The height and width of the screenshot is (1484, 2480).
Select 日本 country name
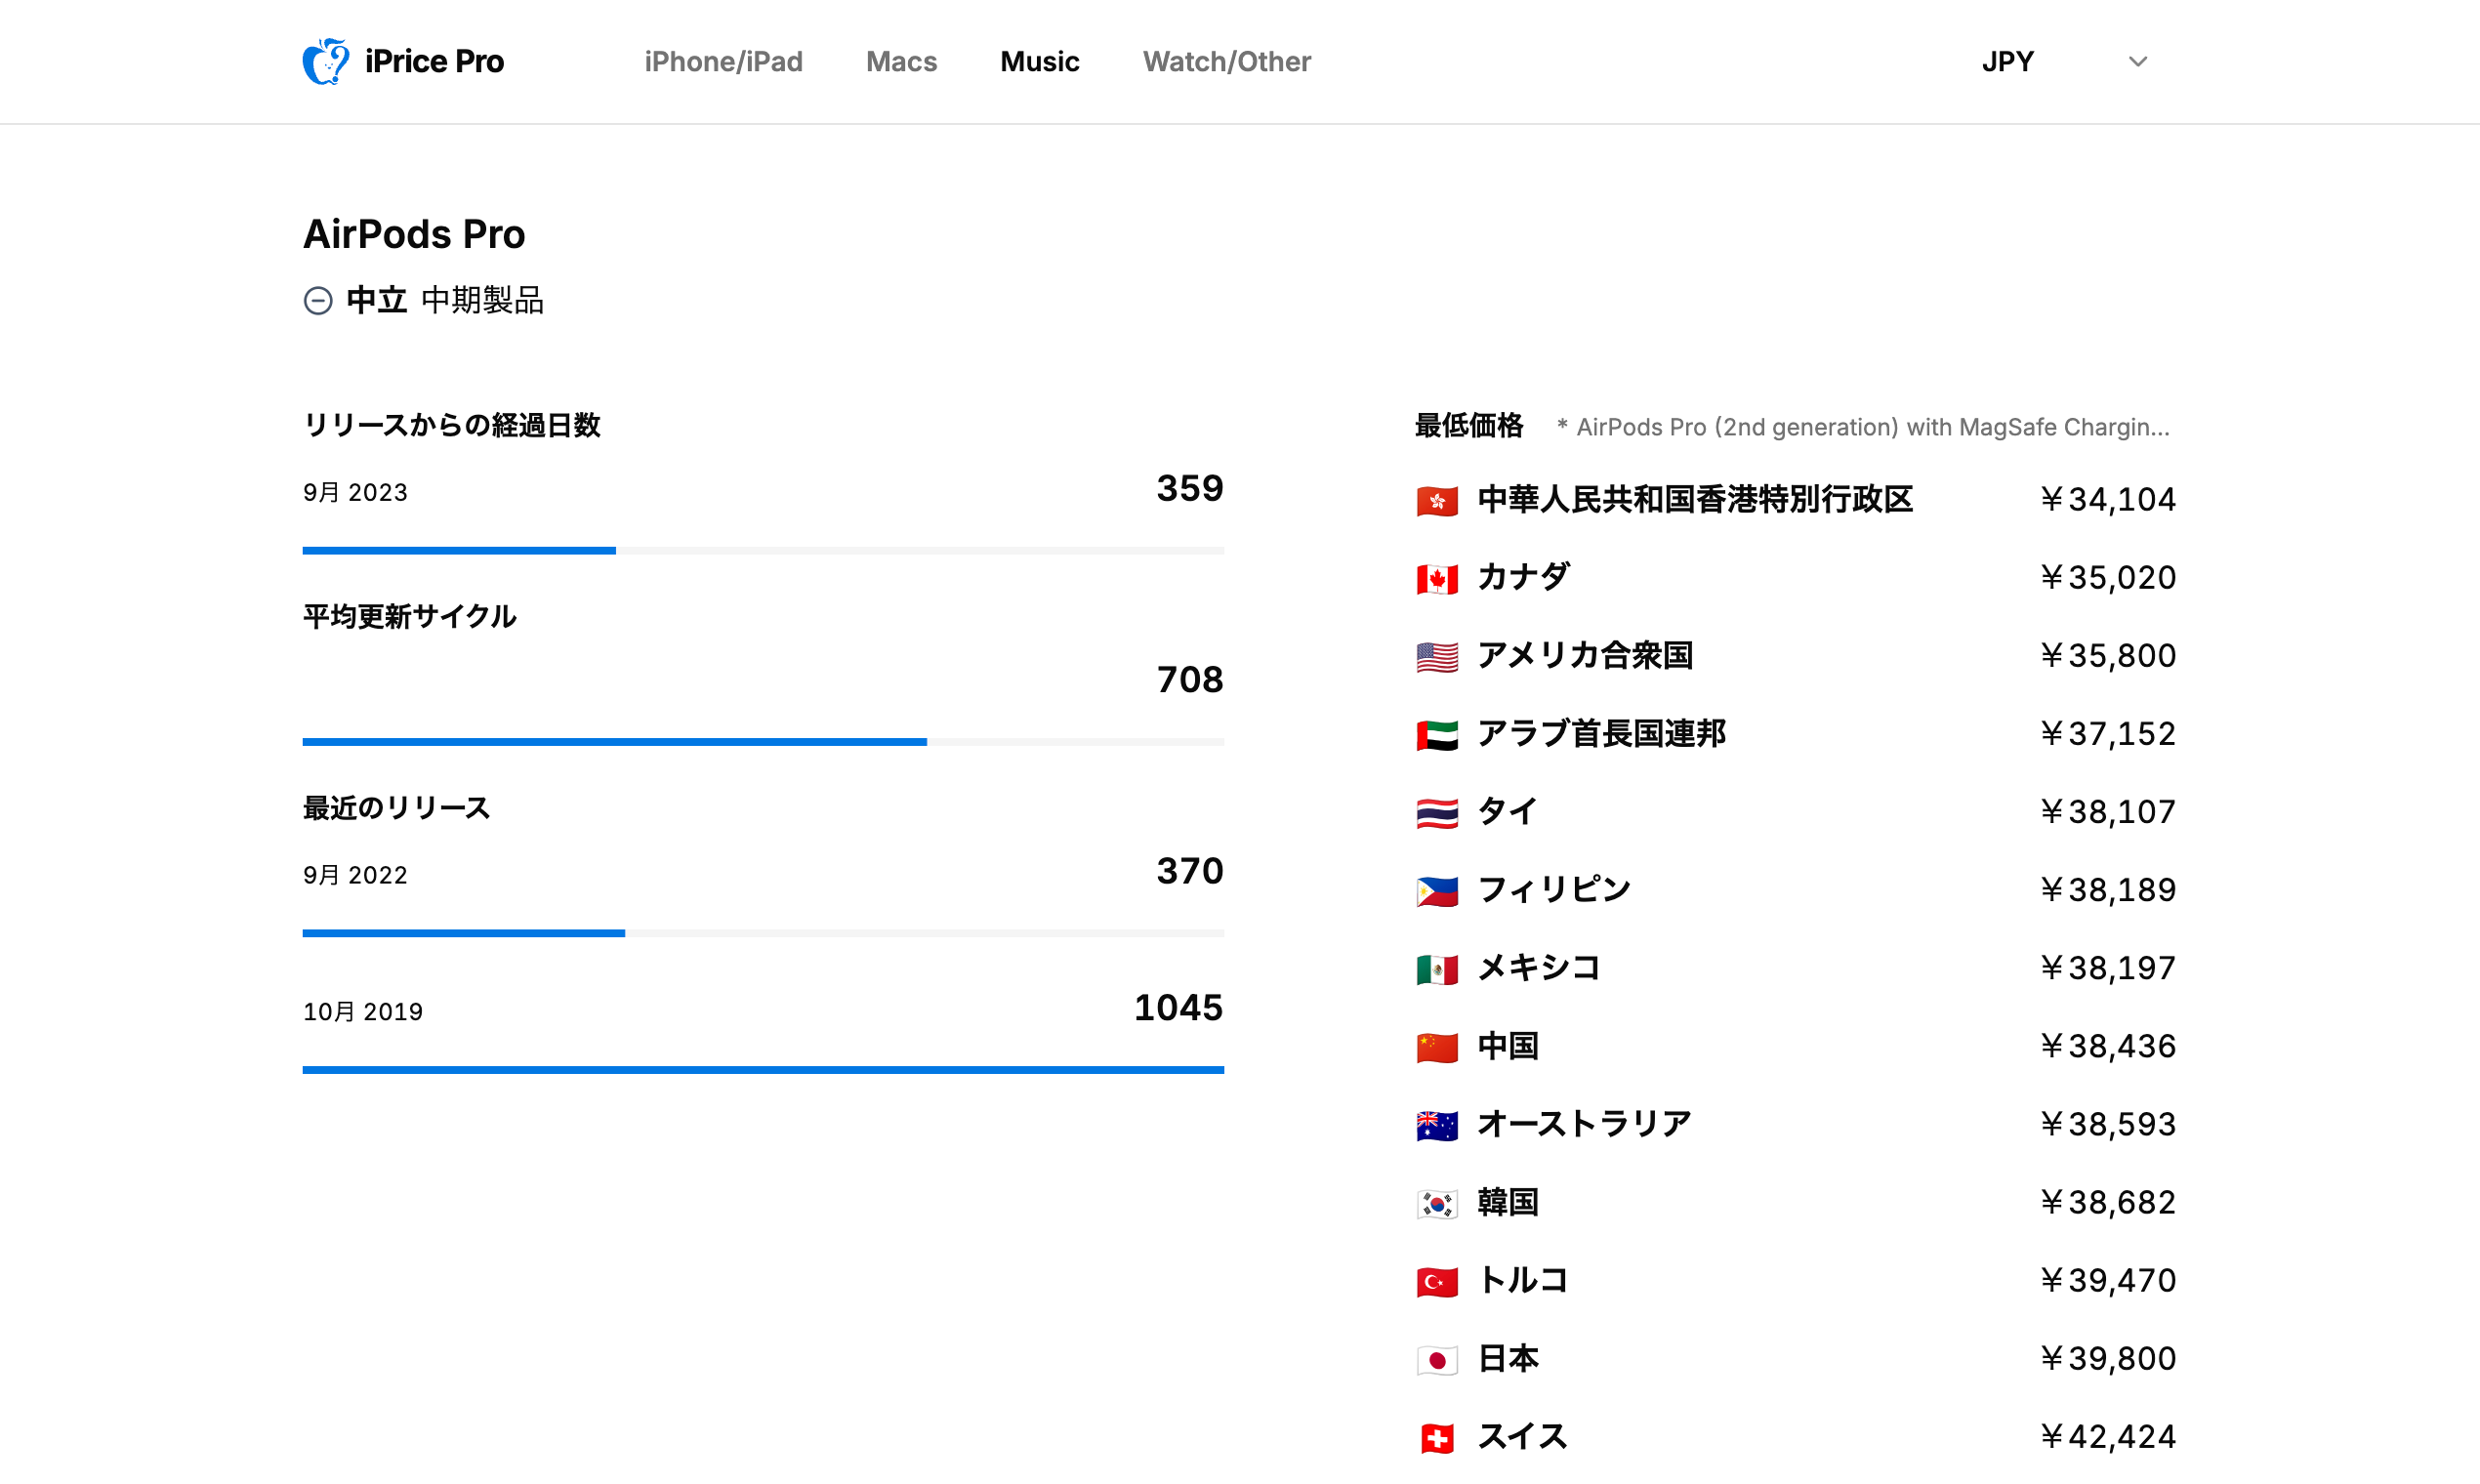[1507, 1357]
